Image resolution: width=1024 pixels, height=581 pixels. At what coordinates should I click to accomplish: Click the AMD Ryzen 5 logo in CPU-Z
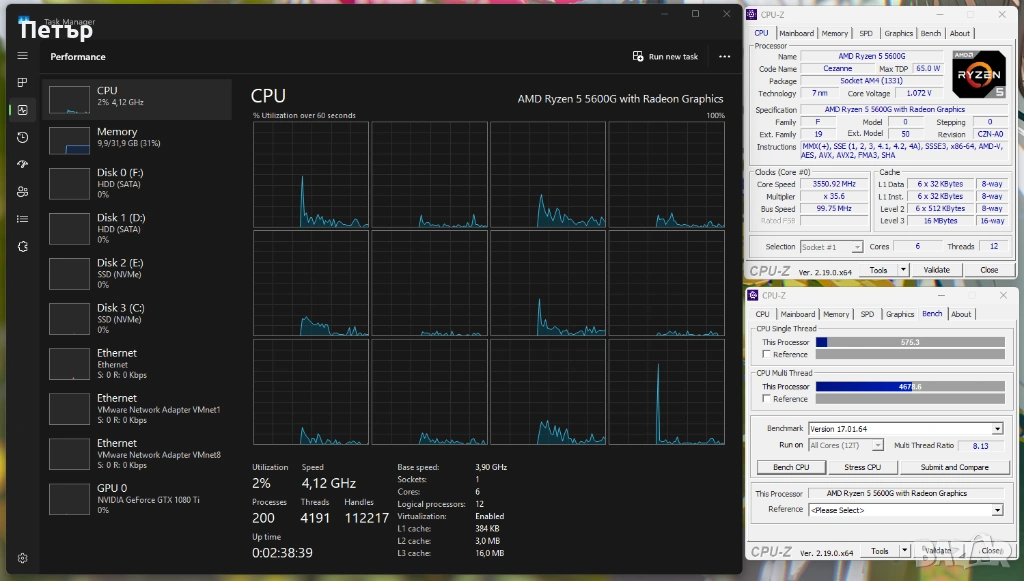pos(978,74)
